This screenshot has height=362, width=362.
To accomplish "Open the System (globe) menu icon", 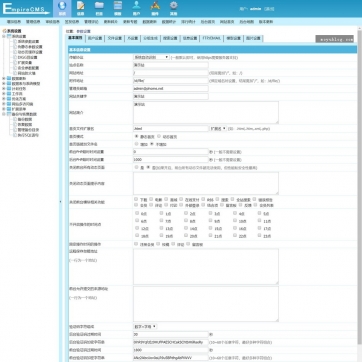I will (x=62, y=8).
